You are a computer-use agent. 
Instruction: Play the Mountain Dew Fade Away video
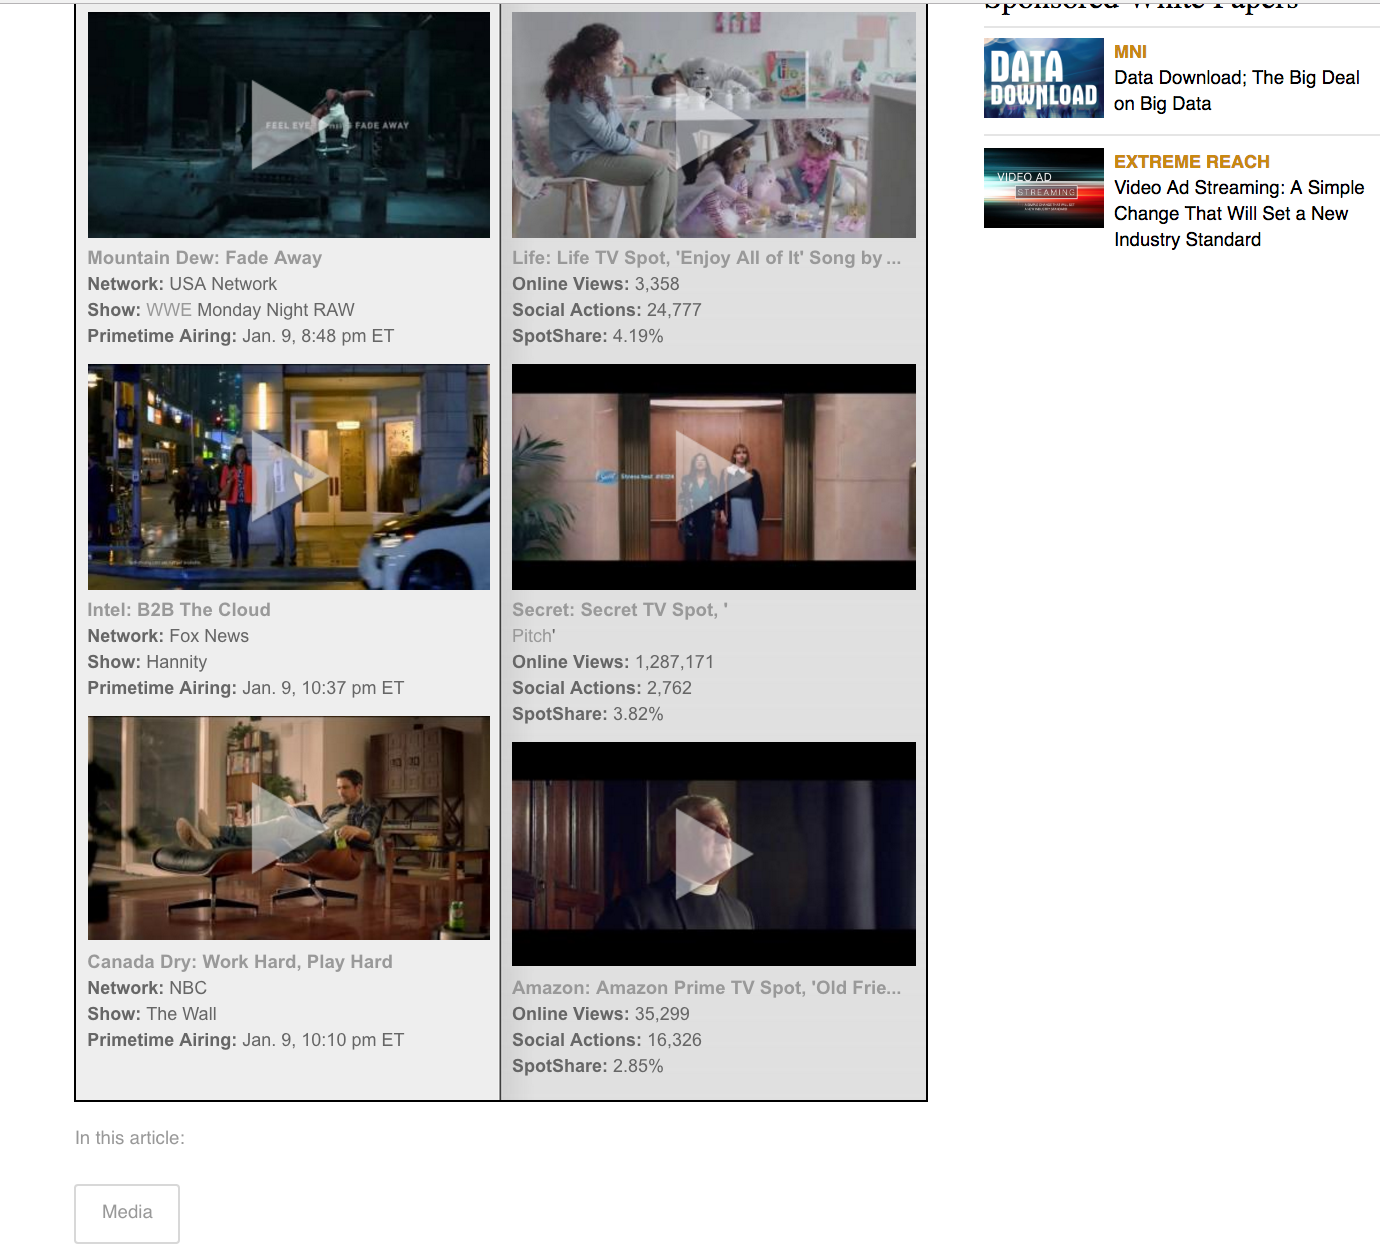tap(289, 125)
